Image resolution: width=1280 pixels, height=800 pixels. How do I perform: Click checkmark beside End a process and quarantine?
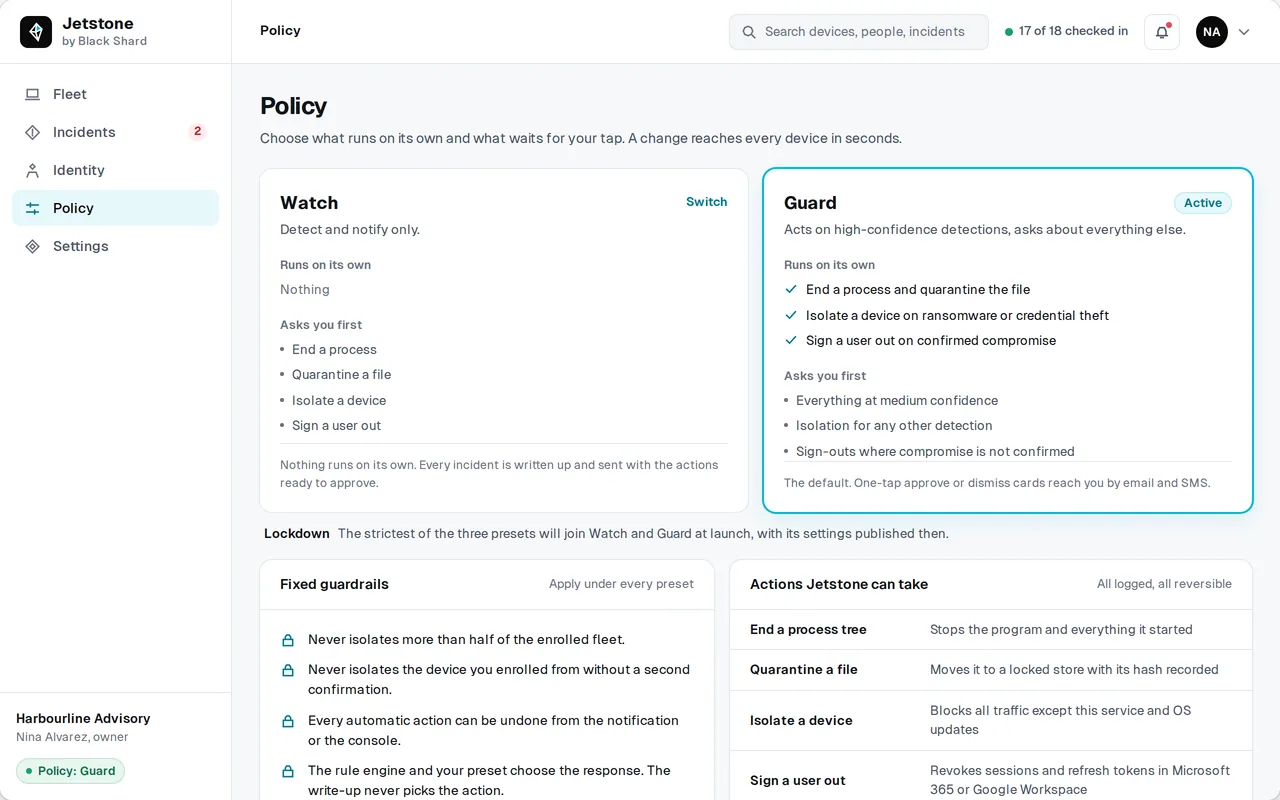point(791,289)
